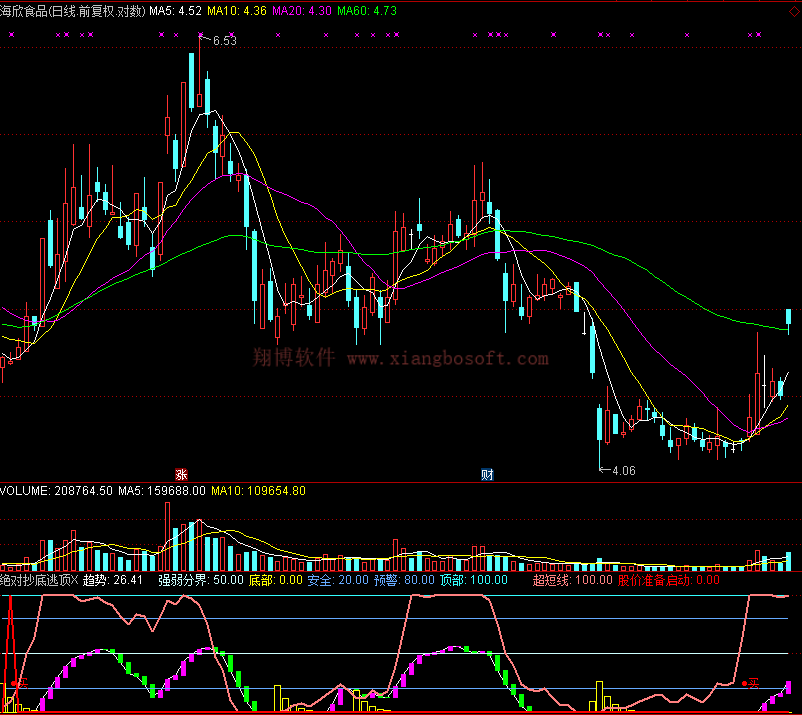Viewport: 802px width, 715px height.
Task: Select the MA10: 4.36 indicator label
Action: click(x=237, y=11)
